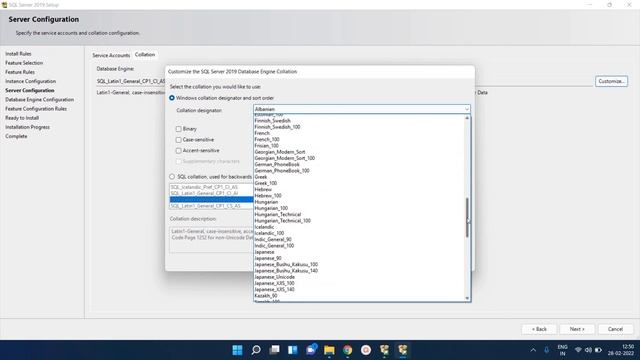The width and height of the screenshot is (640, 360).
Task: Select SQL_Icelandic_Pref_CP1_CI_AS in the SQL list
Action: [x=204, y=187]
